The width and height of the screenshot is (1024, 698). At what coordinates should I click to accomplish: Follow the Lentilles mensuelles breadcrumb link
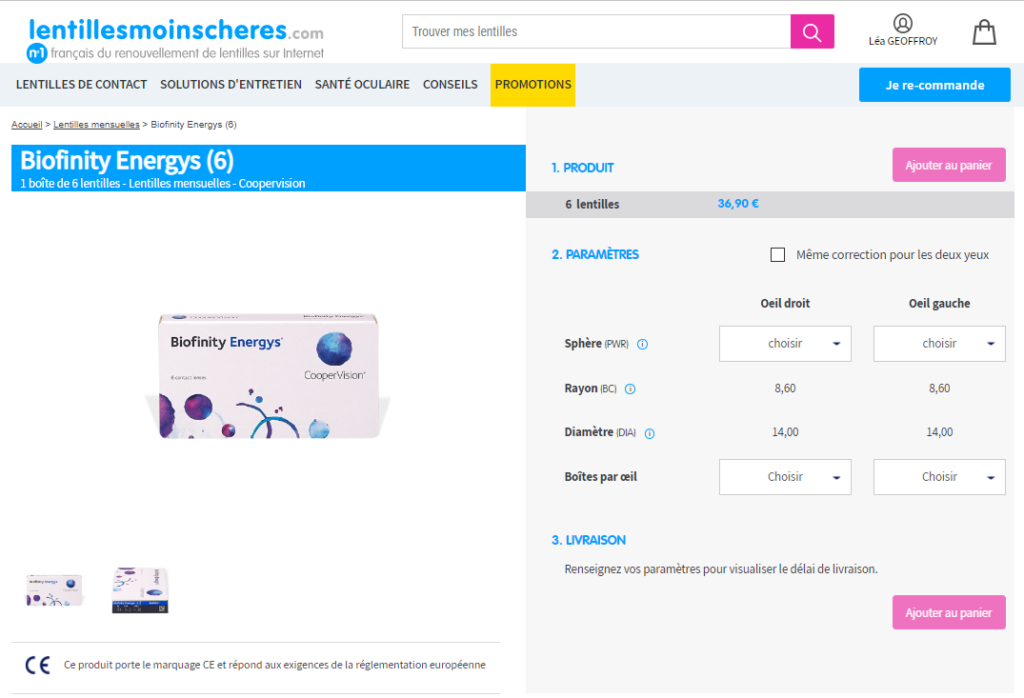[96, 125]
